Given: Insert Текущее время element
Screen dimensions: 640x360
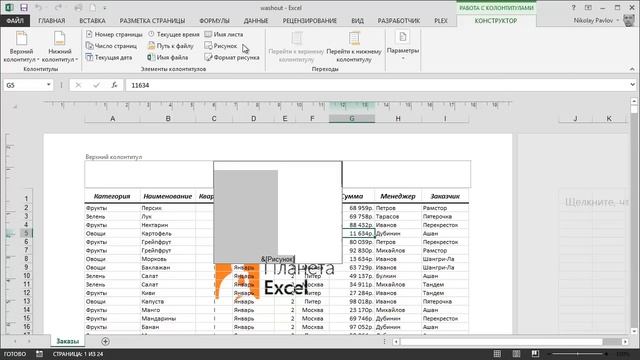Looking at the screenshot, I should click(173, 34).
